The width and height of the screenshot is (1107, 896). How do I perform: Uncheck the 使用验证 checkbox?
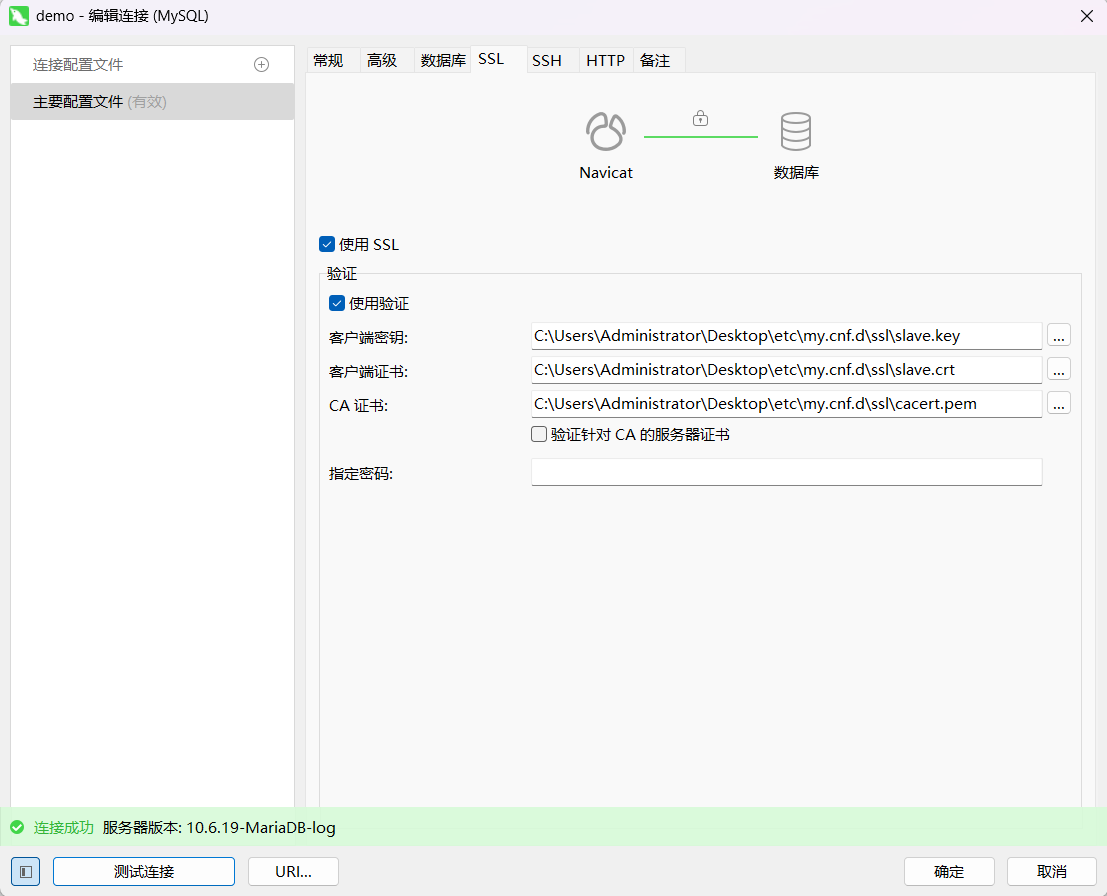pos(337,304)
